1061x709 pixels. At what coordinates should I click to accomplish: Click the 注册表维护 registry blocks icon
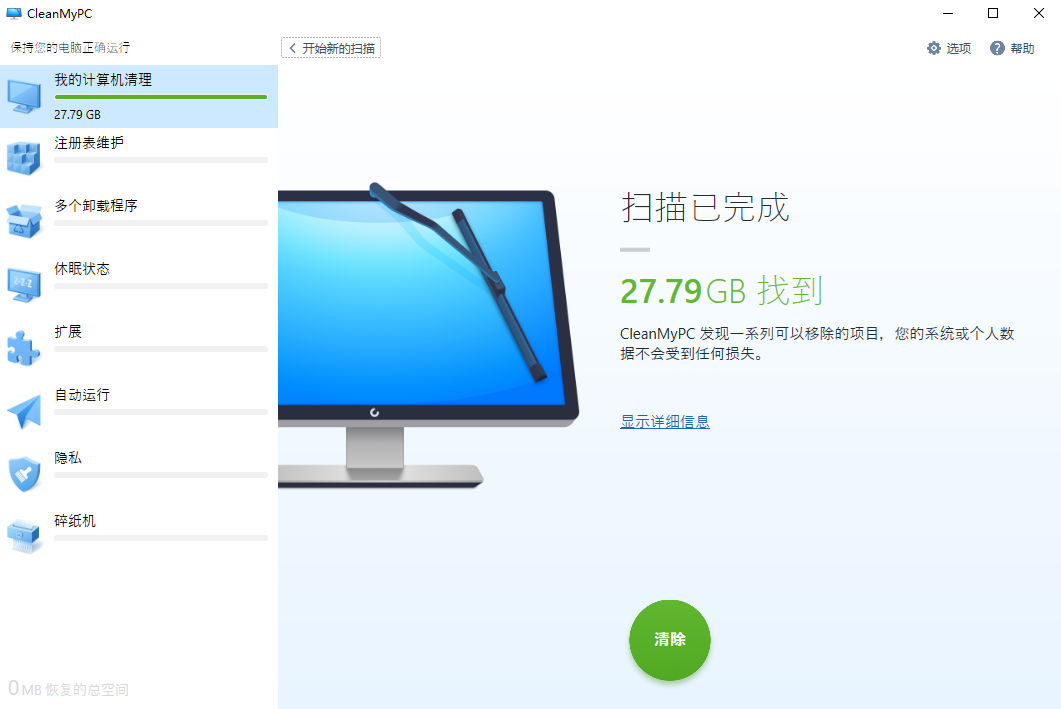[x=22, y=158]
